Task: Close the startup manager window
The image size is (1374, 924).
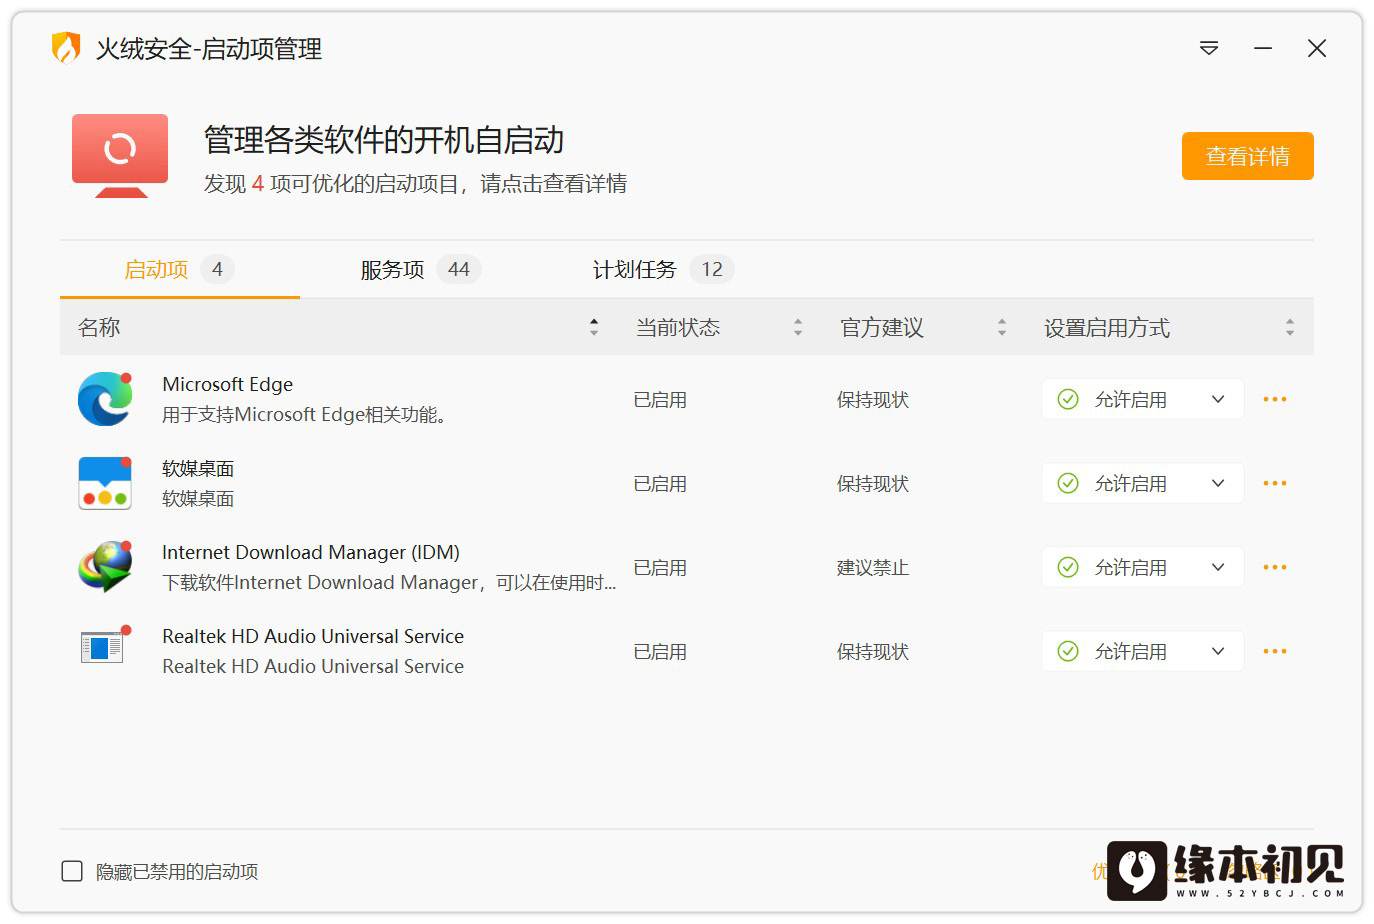Action: [1317, 48]
